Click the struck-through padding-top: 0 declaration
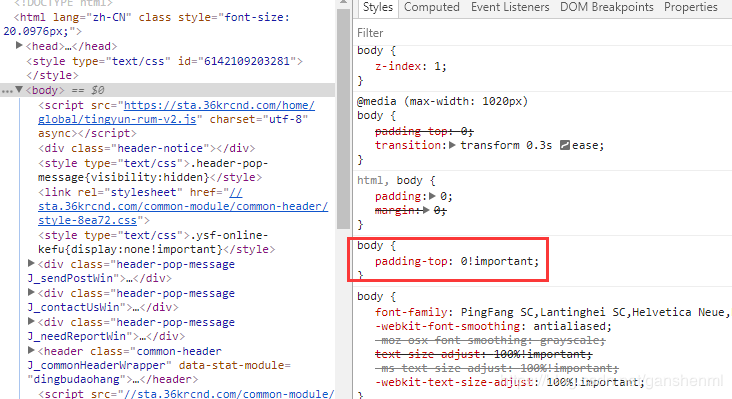This screenshot has height=399, width=732. [x=424, y=131]
